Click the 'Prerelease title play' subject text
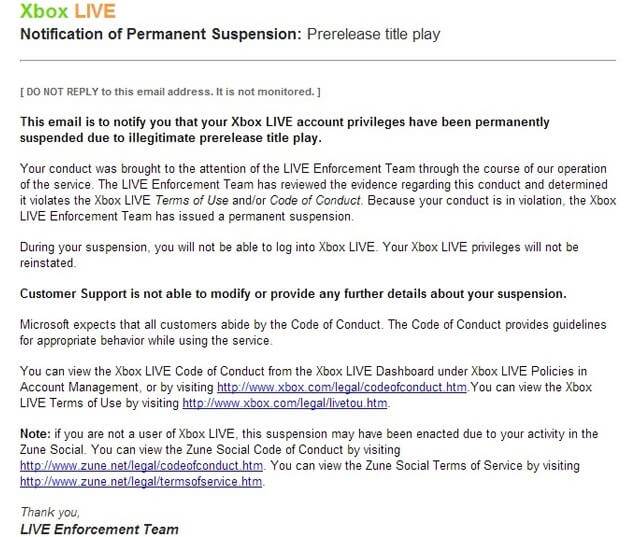 (374, 35)
